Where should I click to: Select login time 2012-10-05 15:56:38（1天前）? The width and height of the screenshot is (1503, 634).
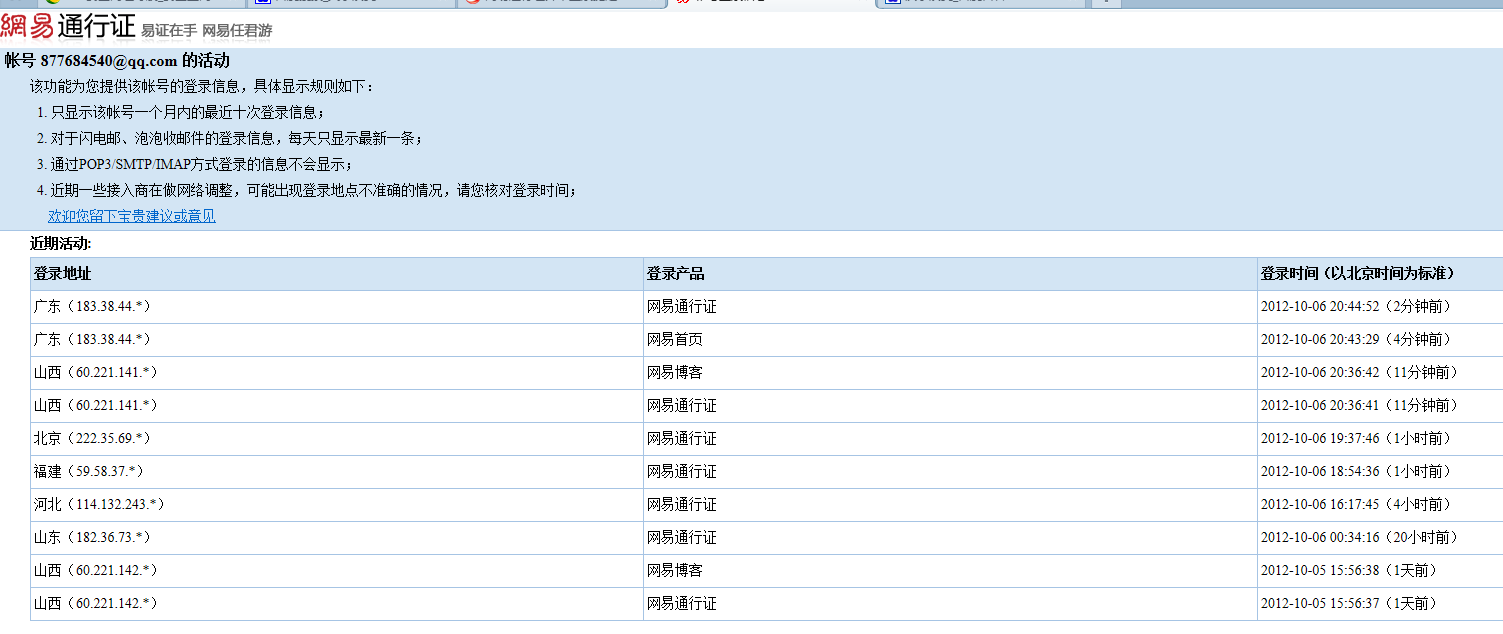[x=1349, y=571]
